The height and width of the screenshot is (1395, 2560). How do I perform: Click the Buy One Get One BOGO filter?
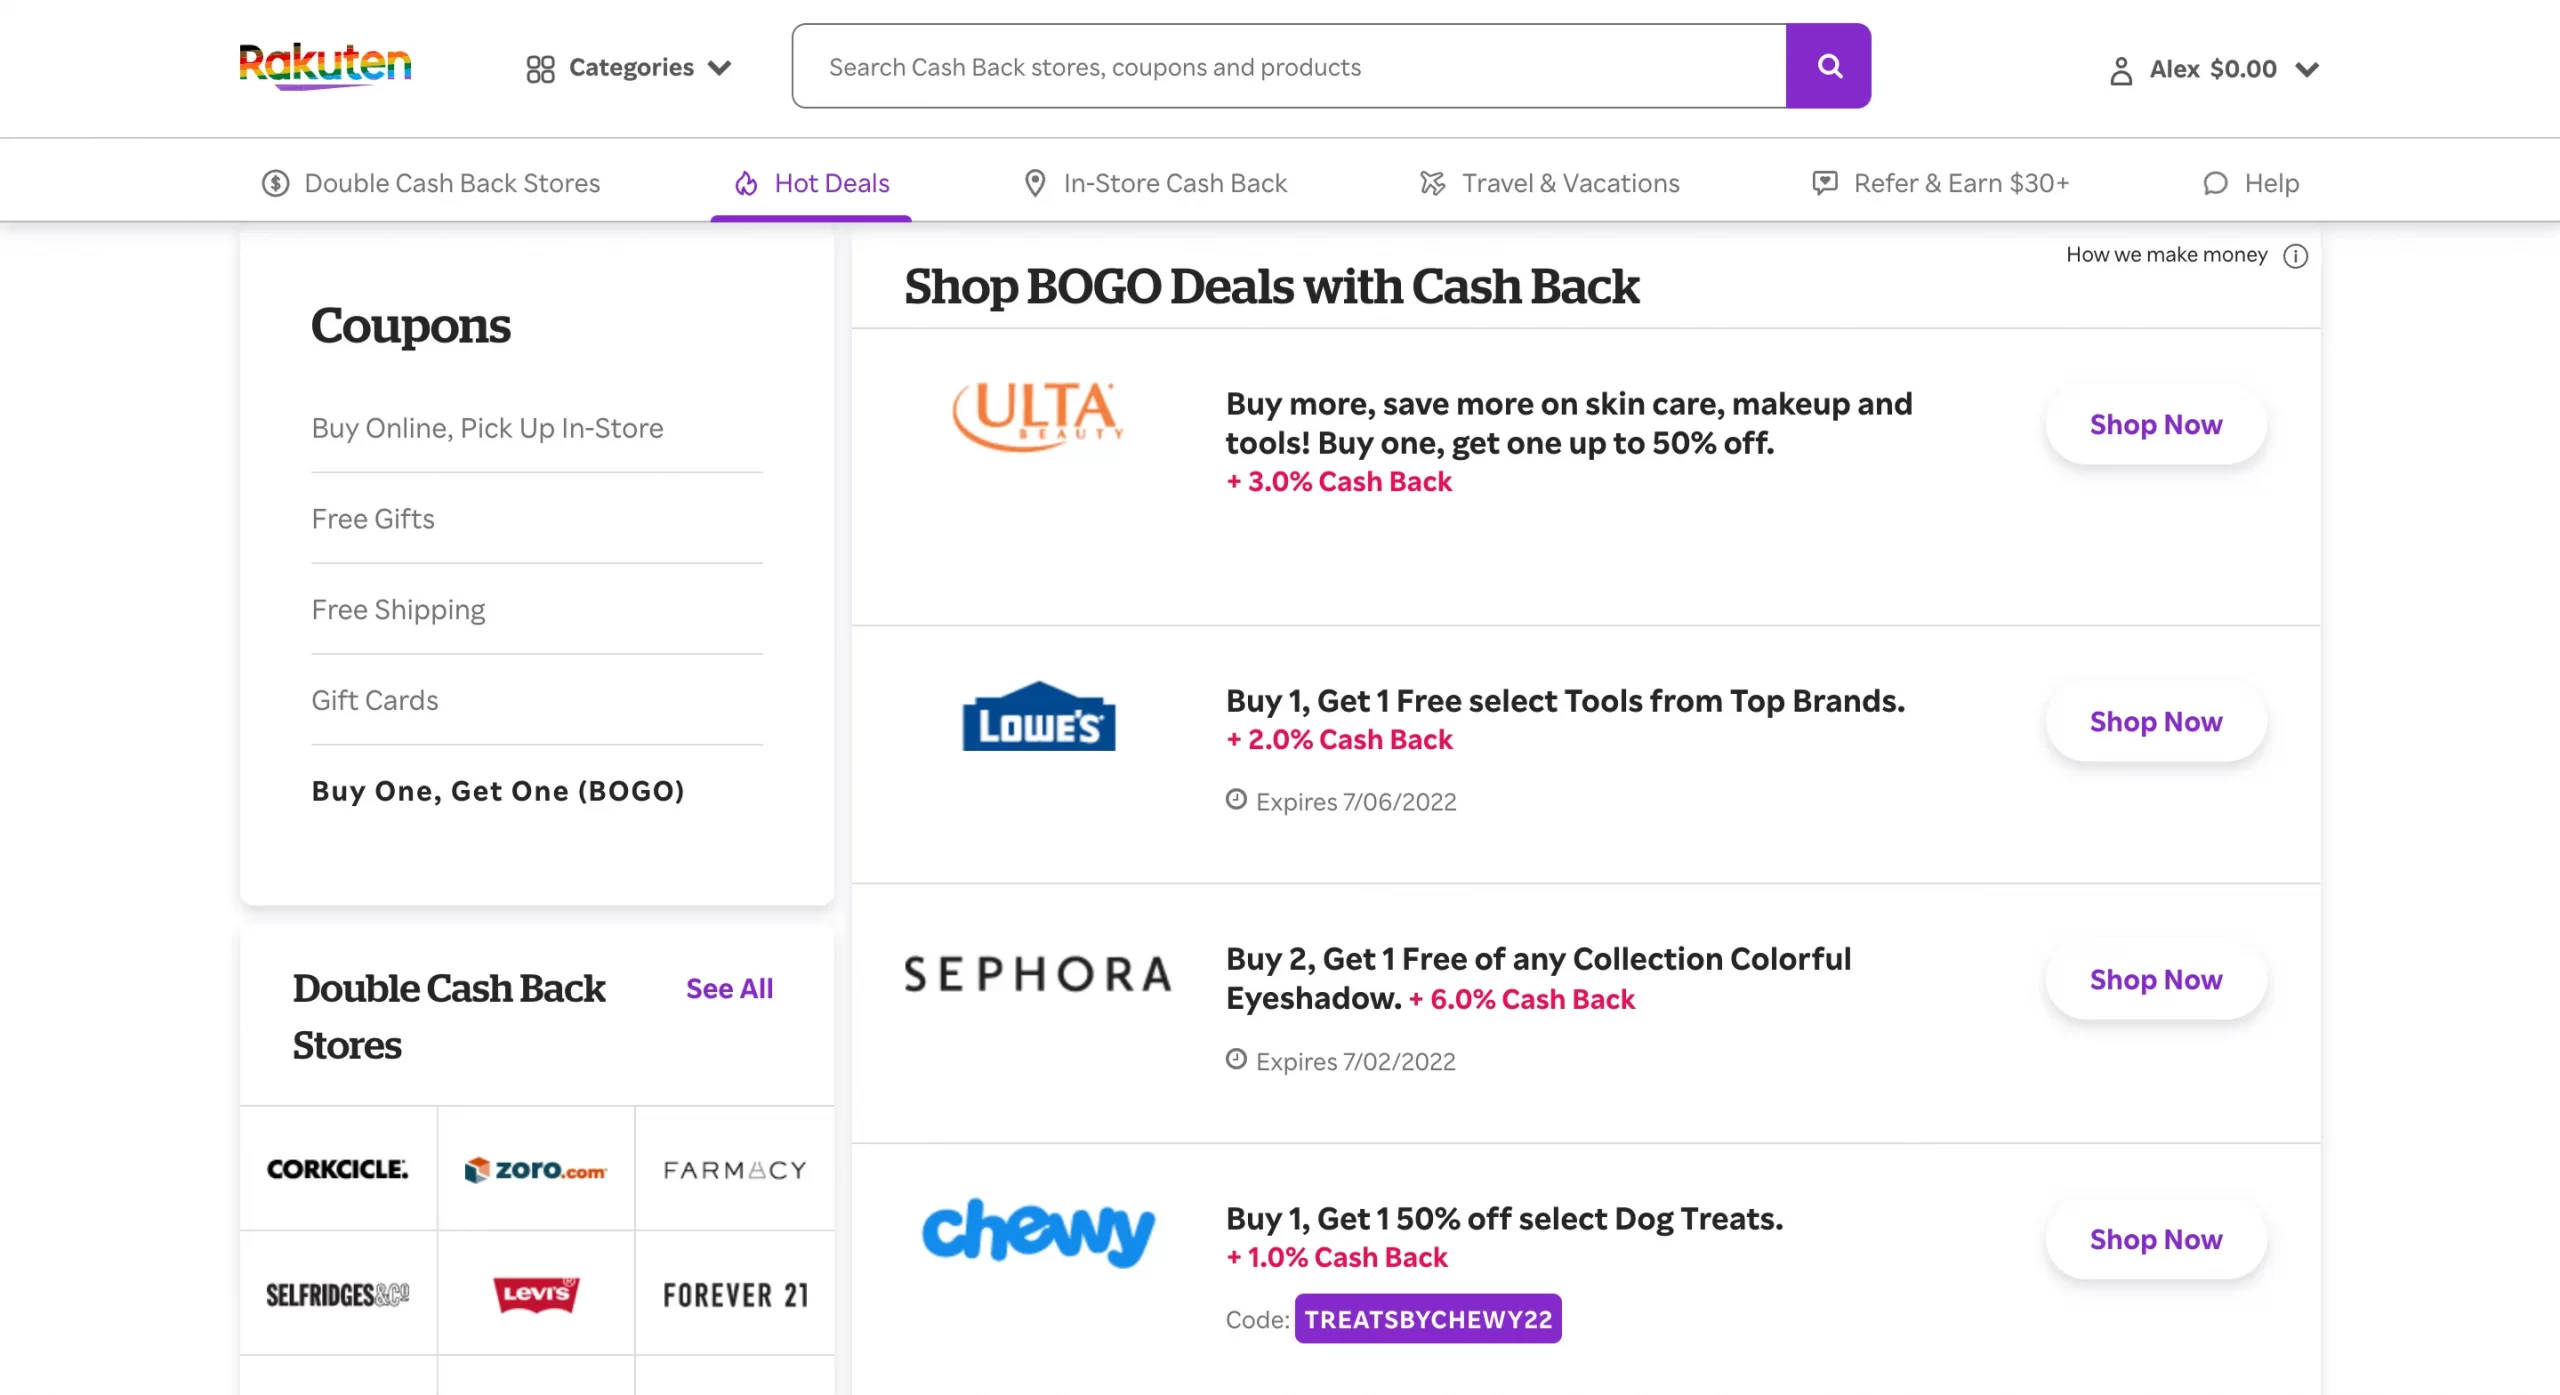(498, 789)
